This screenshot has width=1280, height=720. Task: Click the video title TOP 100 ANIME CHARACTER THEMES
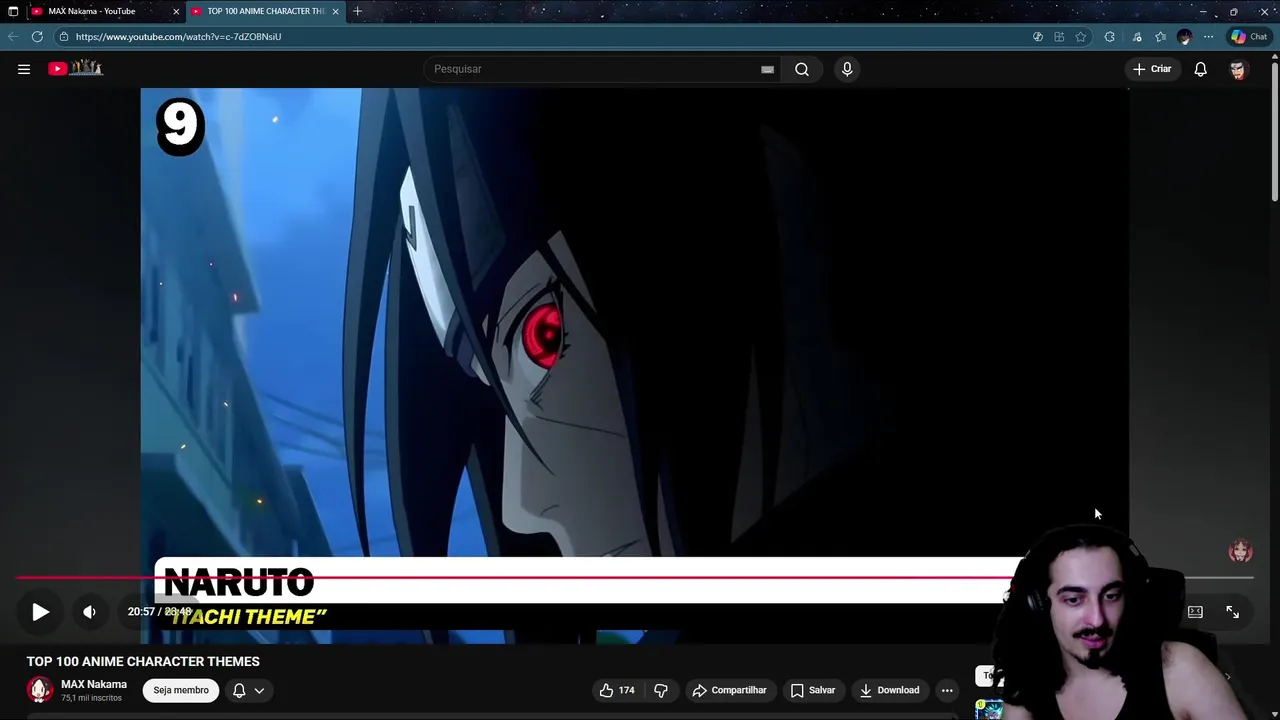[143, 661]
